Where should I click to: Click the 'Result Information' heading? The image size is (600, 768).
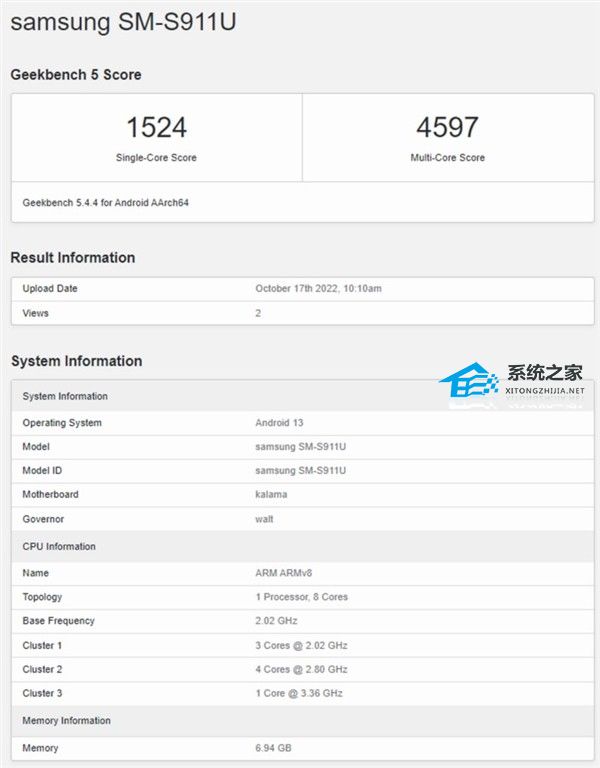(x=72, y=258)
